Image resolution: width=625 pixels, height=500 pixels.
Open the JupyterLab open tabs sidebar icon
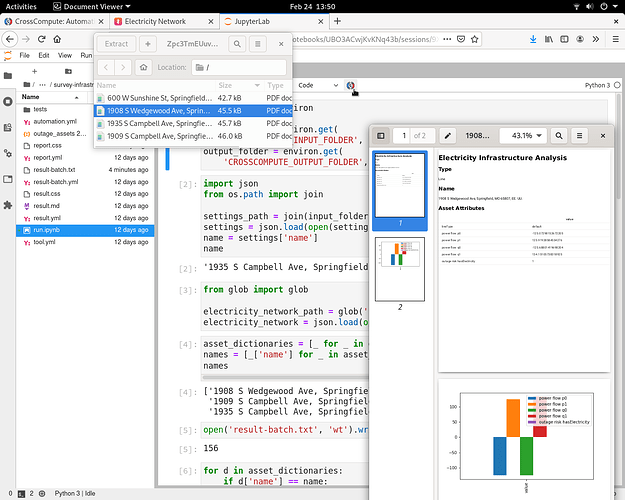click(8, 179)
